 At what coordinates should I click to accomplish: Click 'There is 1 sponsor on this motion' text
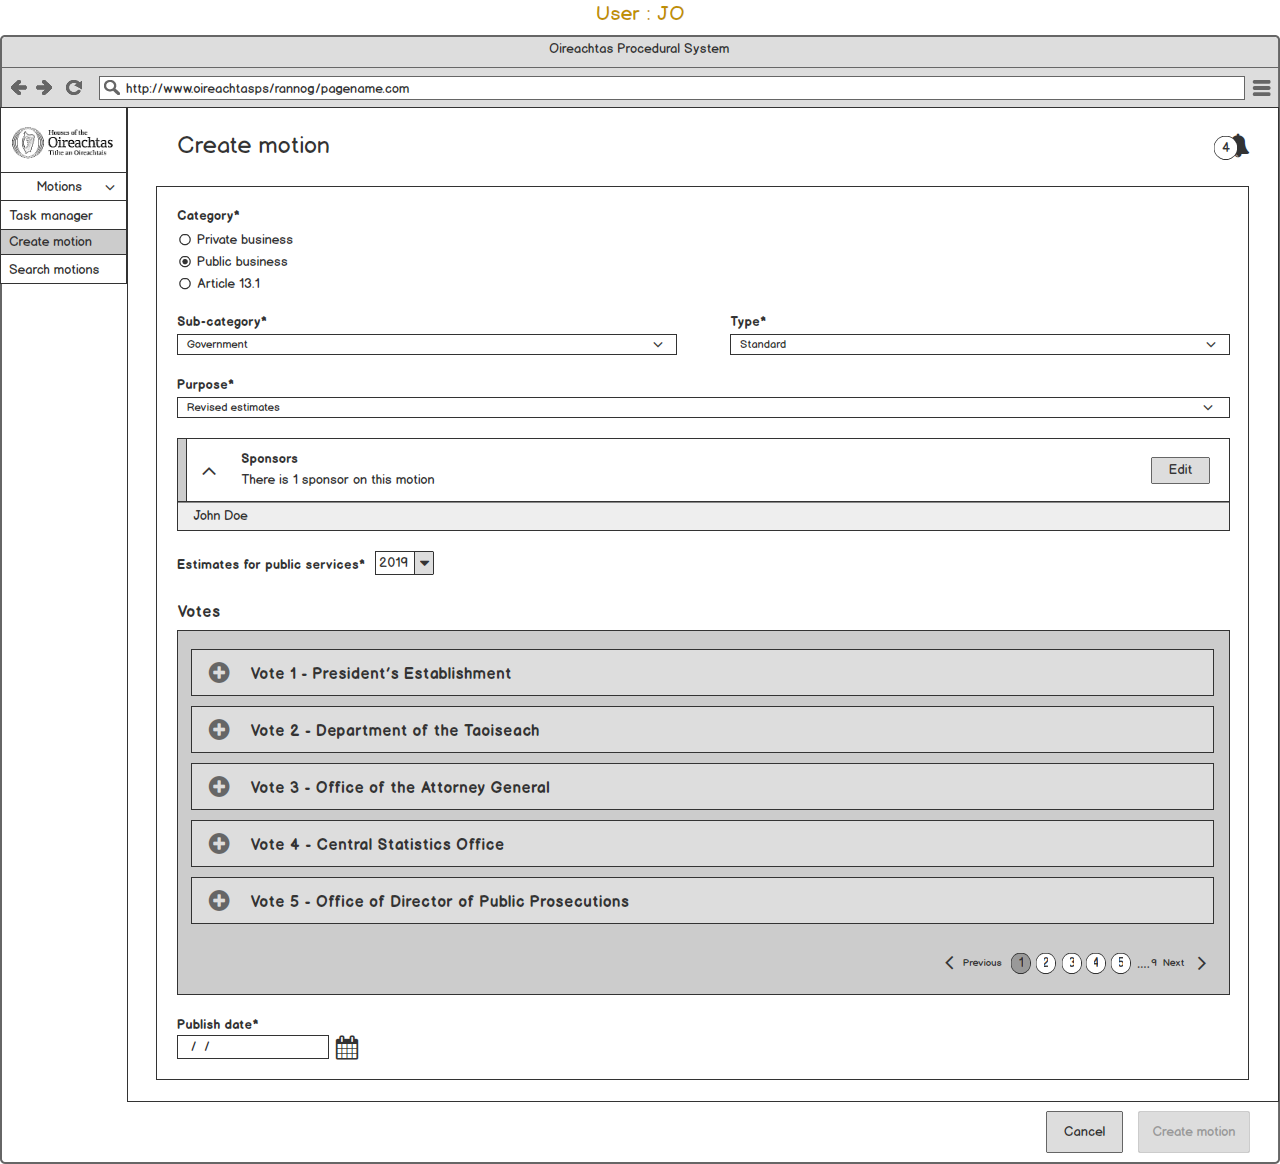click(x=338, y=480)
